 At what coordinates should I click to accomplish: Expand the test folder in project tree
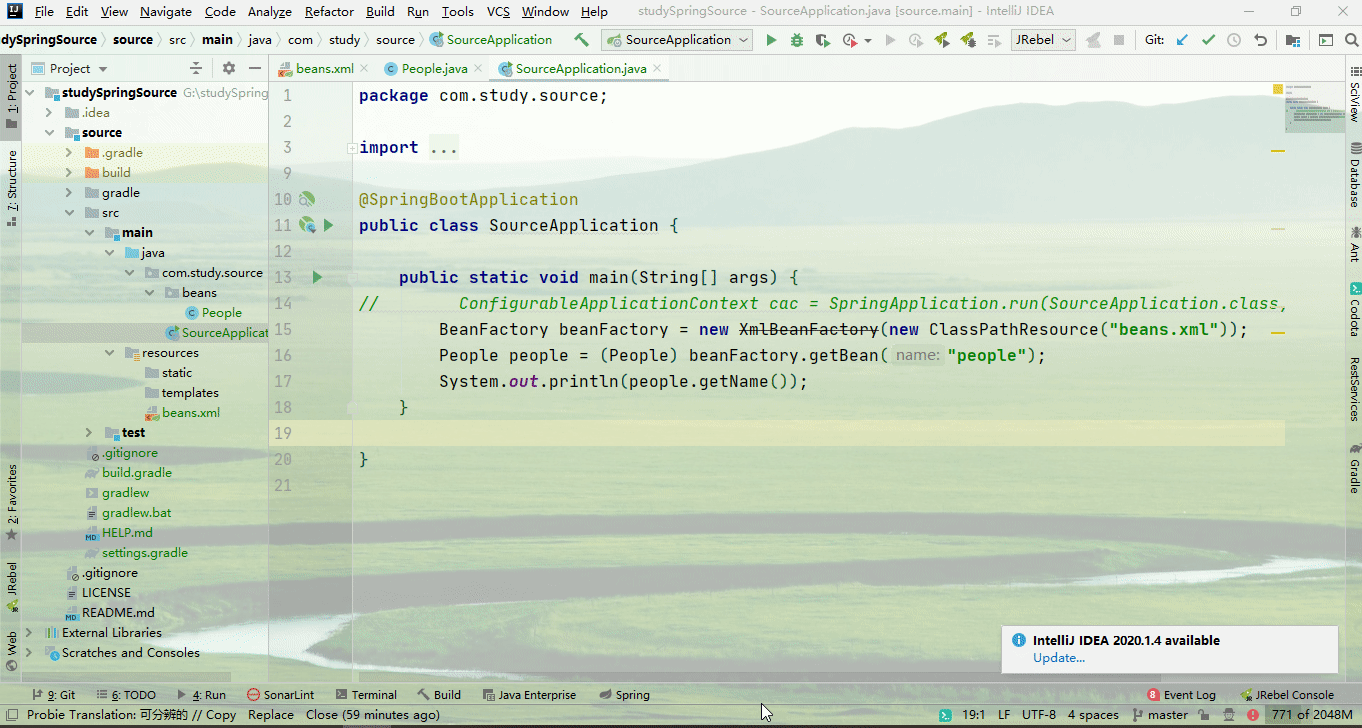click(x=89, y=433)
